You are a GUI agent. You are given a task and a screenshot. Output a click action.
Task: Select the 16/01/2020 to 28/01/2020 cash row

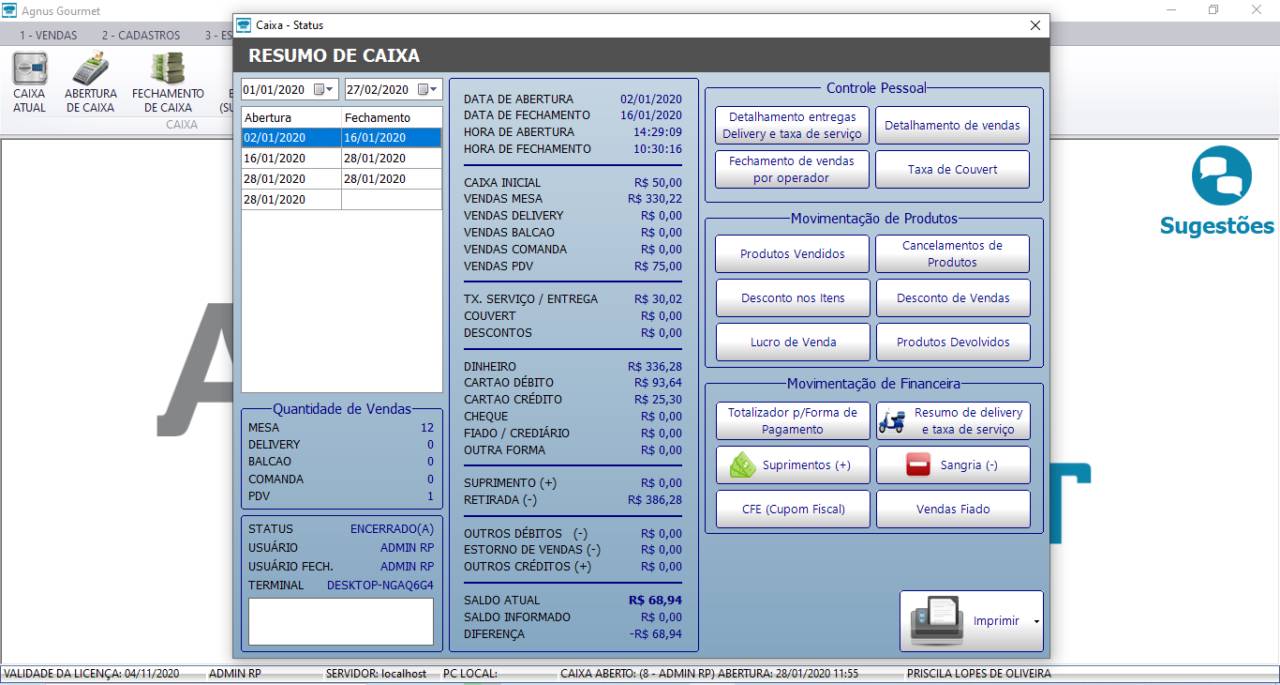(x=341, y=158)
